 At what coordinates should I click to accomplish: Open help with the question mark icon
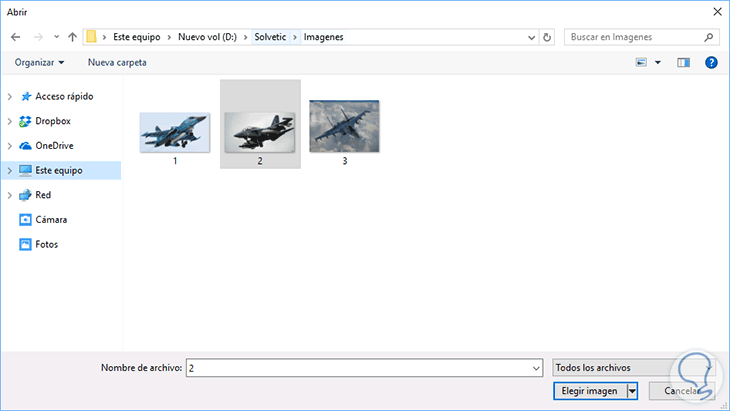pos(711,62)
